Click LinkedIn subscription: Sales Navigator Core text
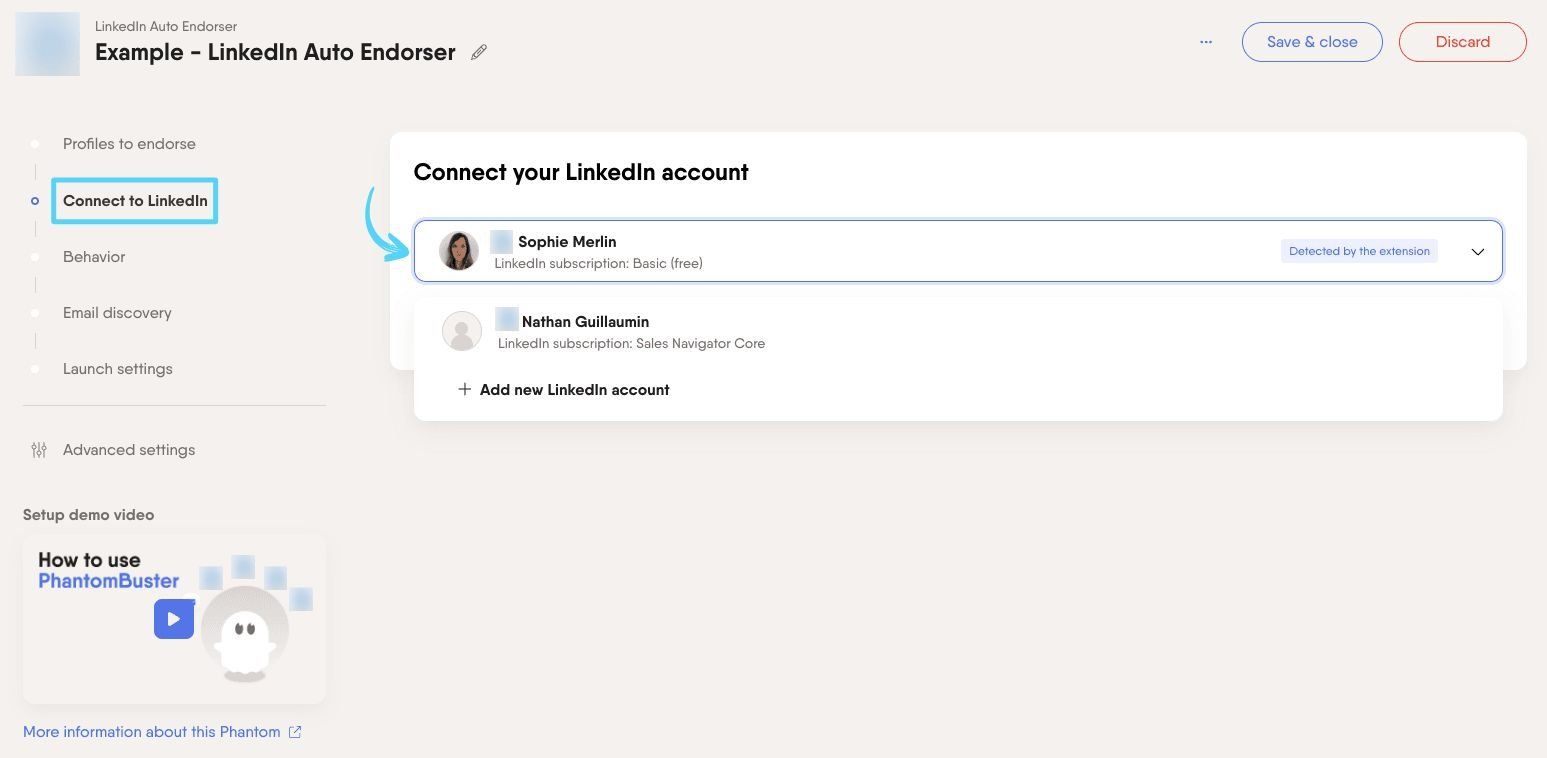1547x758 pixels. click(631, 343)
